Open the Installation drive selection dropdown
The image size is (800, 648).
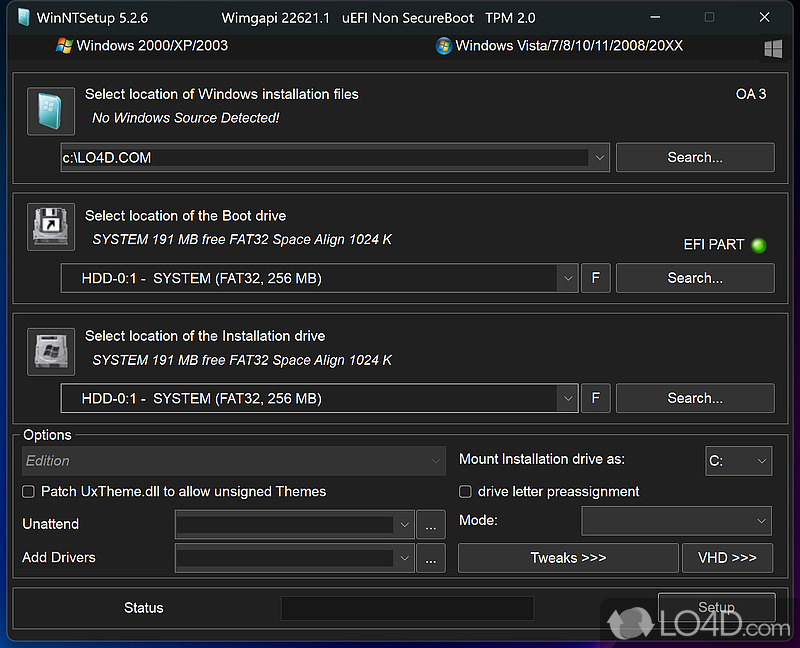click(x=567, y=398)
